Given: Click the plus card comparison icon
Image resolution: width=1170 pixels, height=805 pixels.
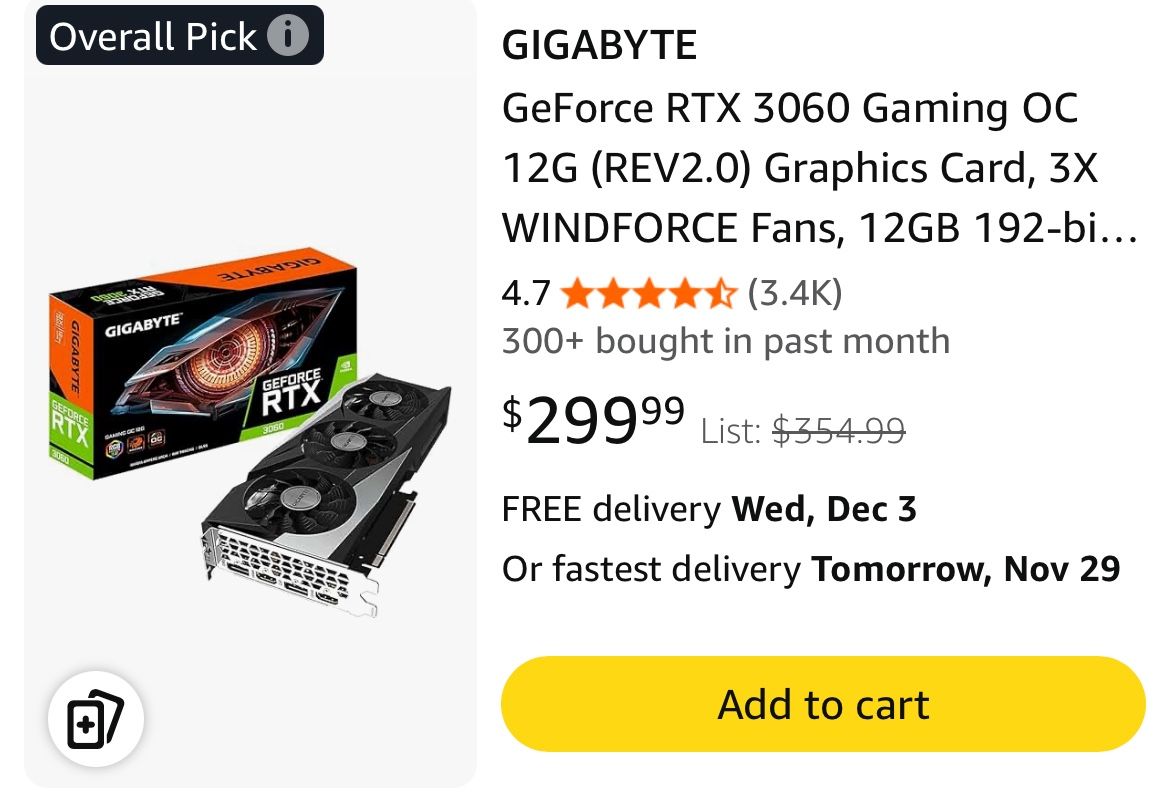Looking at the screenshot, I should point(95,718).
